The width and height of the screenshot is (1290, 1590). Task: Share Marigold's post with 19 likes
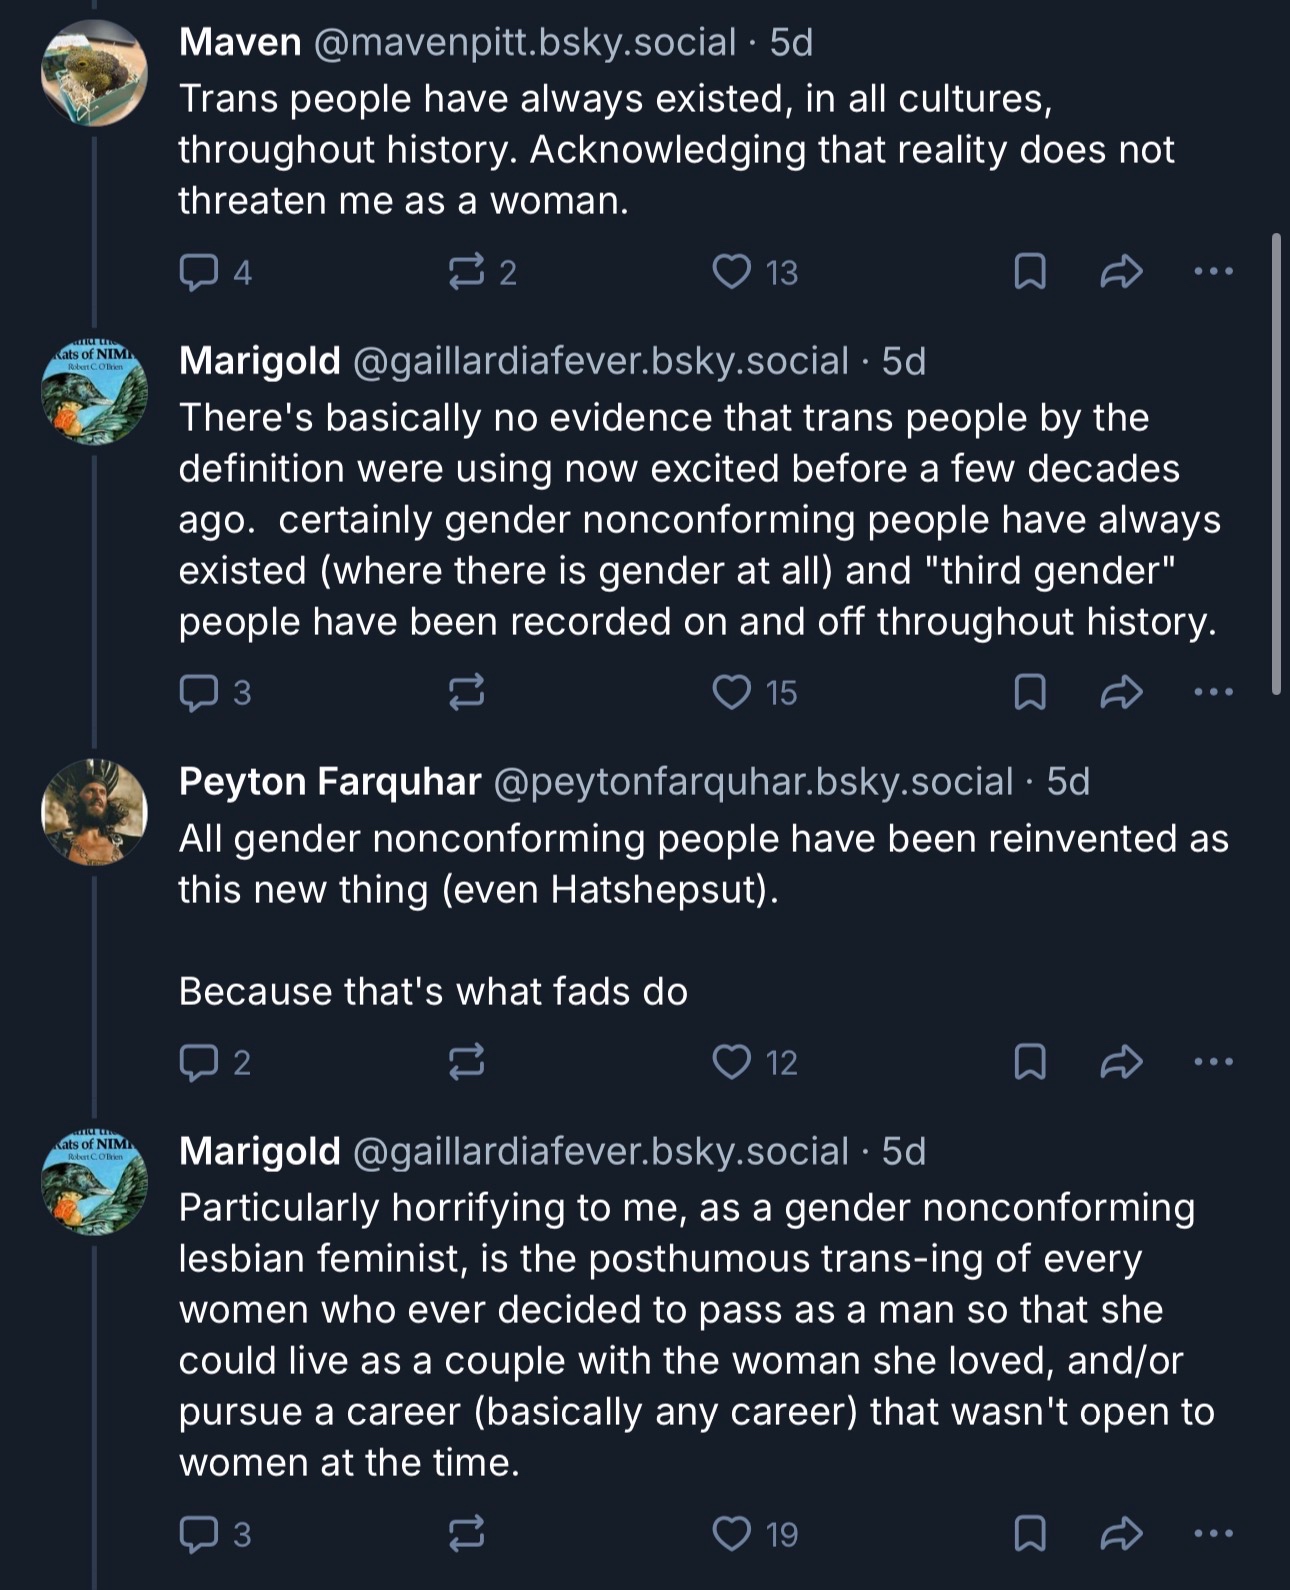point(1121,1533)
